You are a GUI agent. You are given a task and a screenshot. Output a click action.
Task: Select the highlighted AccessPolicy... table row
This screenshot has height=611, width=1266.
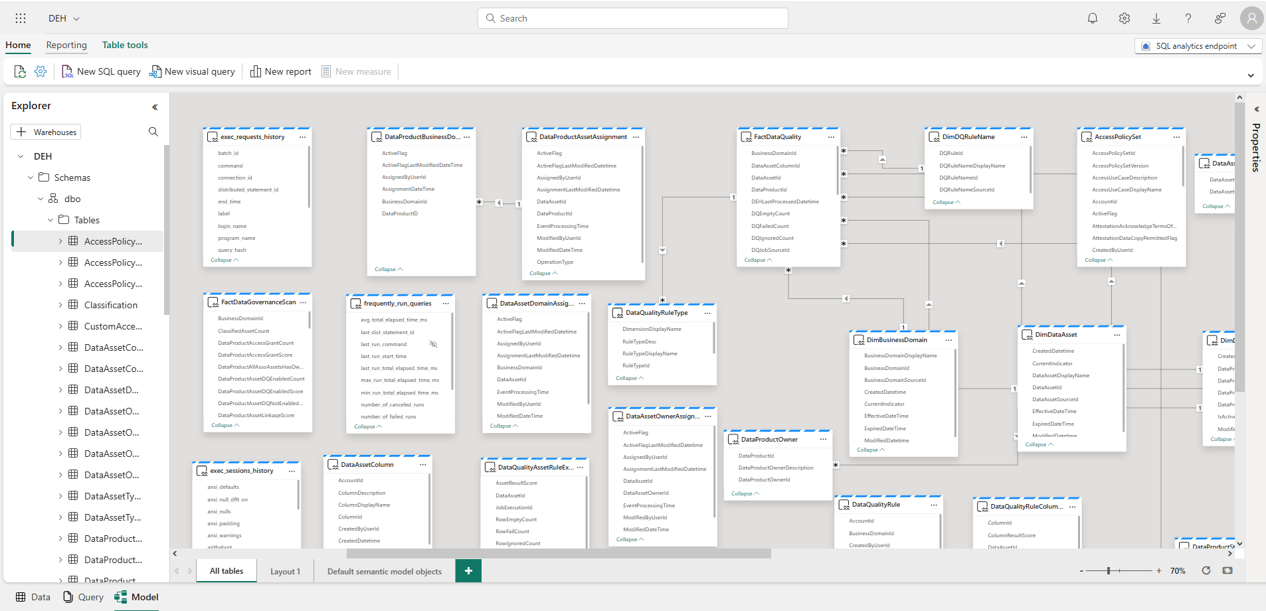click(x=88, y=241)
